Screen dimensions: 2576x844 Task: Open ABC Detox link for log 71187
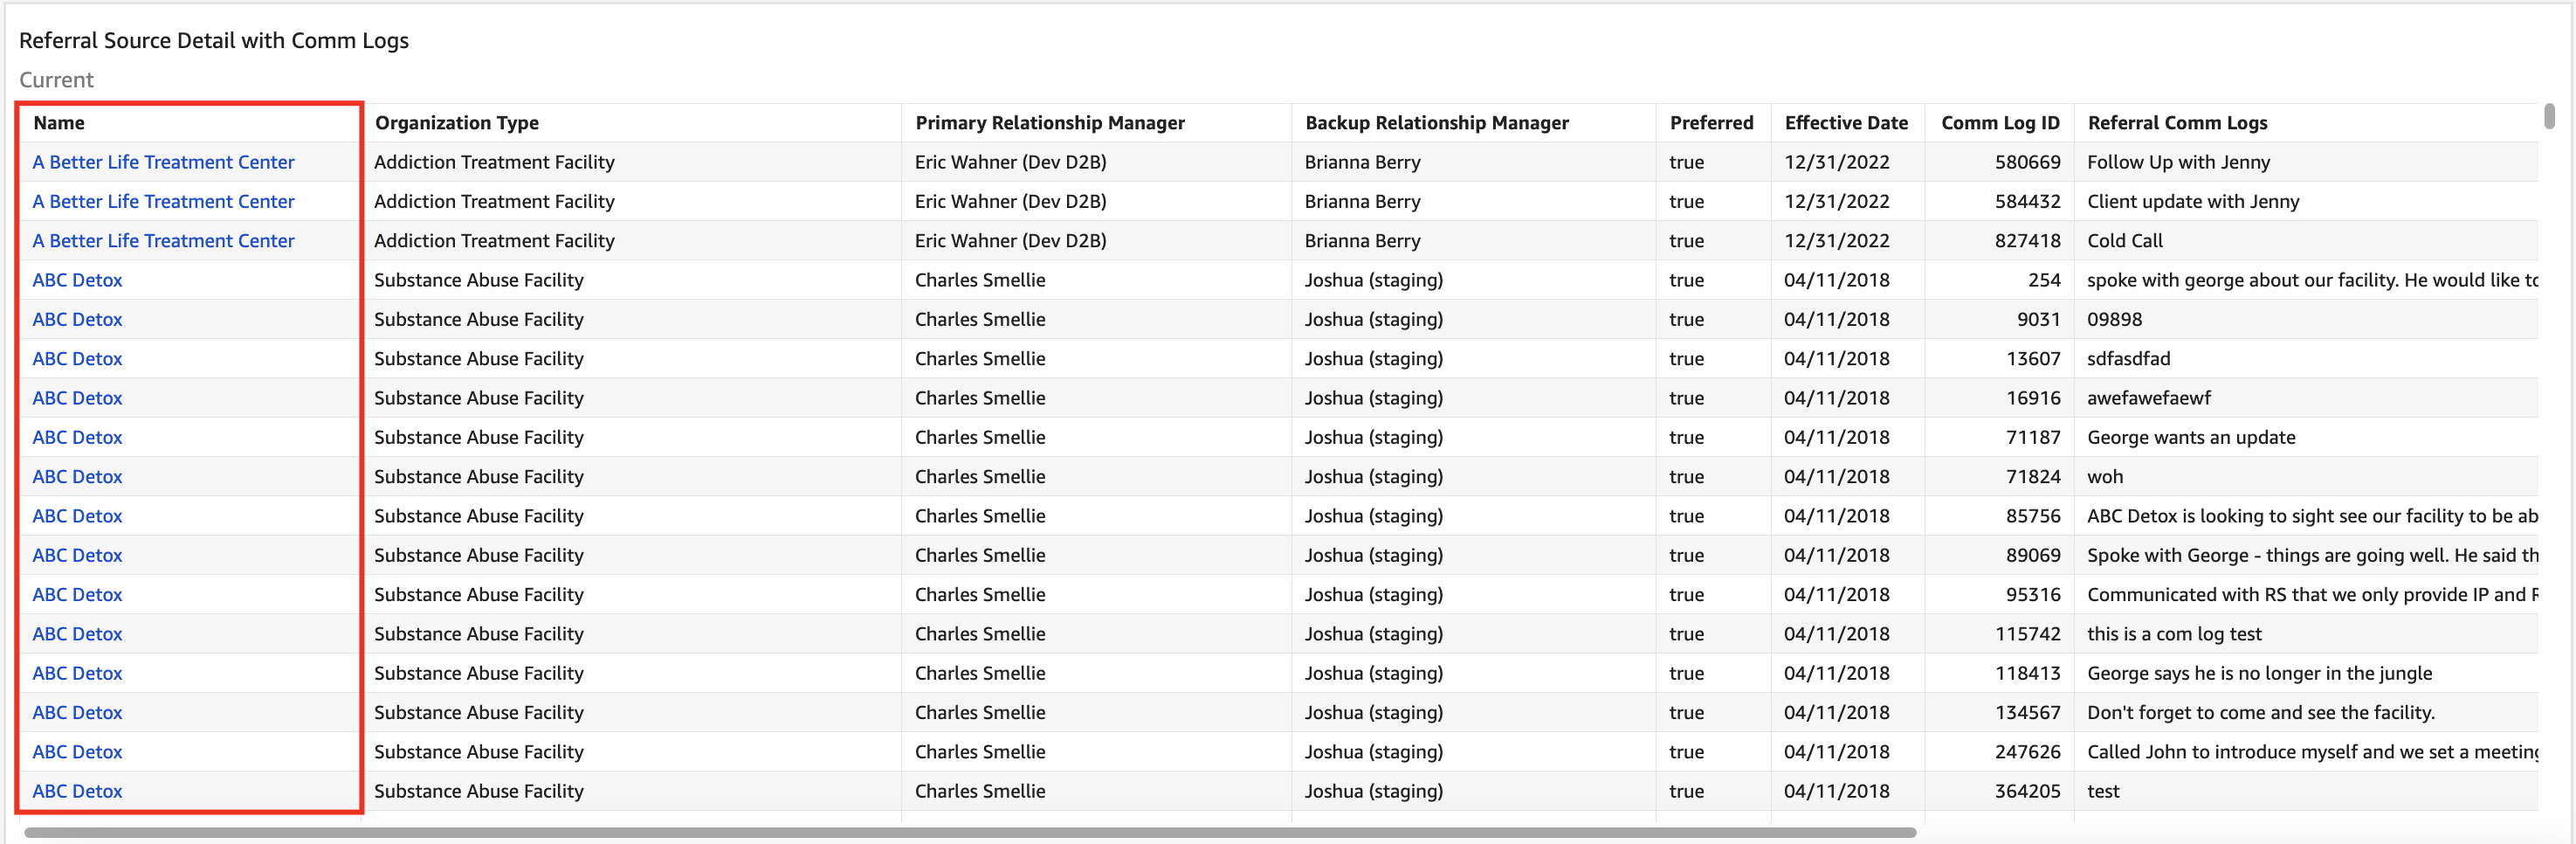click(77, 438)
